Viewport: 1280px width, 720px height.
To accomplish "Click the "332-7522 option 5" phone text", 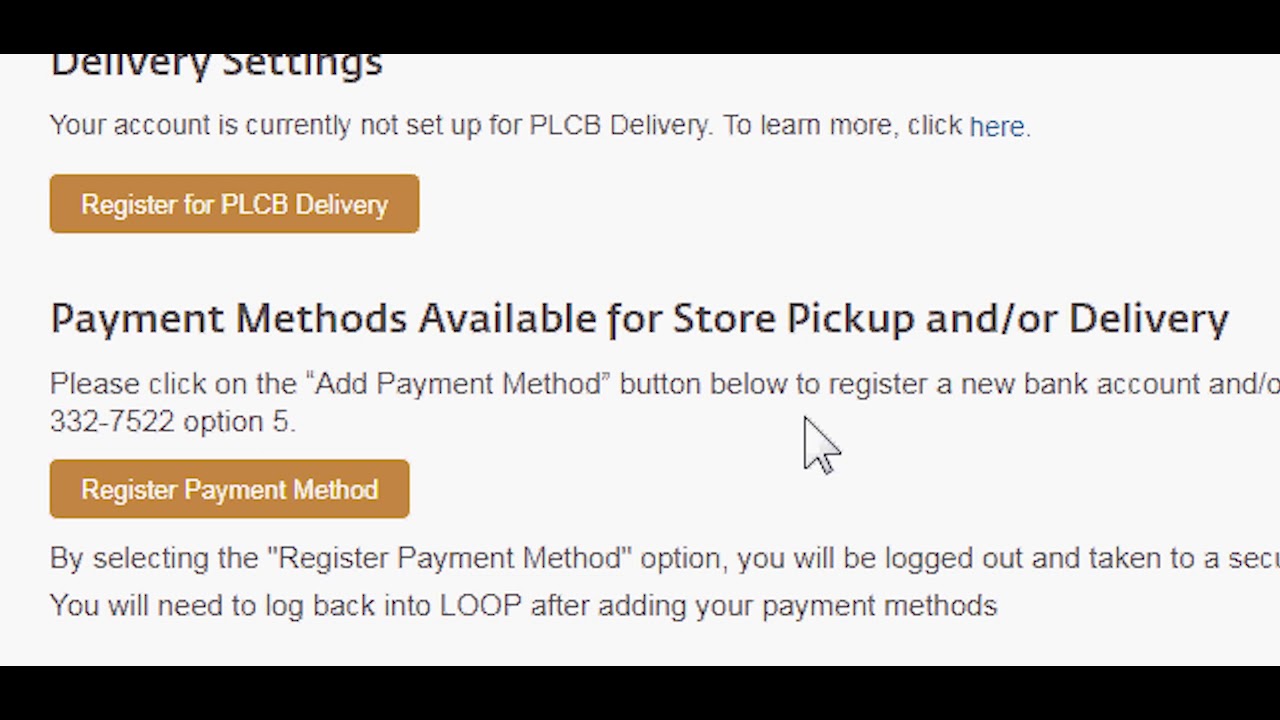I will 171,422.
